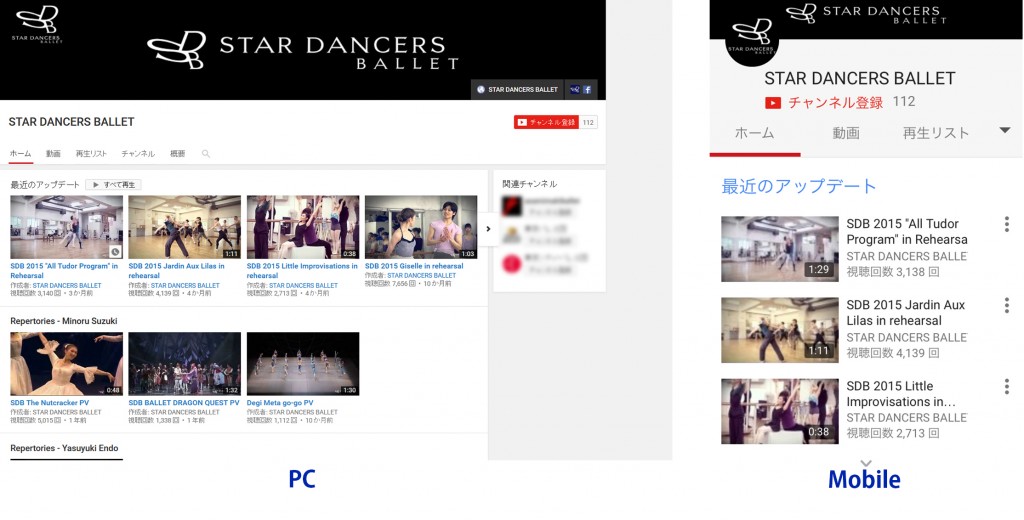Image resolution: width=1024 pixels, height=520 pixels.
Task: Switch to the 動画 tab on PC
Action: click(53, 154)
